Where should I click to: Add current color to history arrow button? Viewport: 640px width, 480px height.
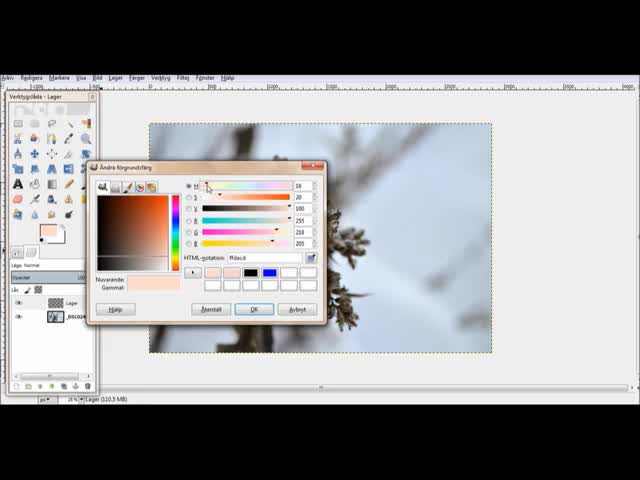(193, 273)
